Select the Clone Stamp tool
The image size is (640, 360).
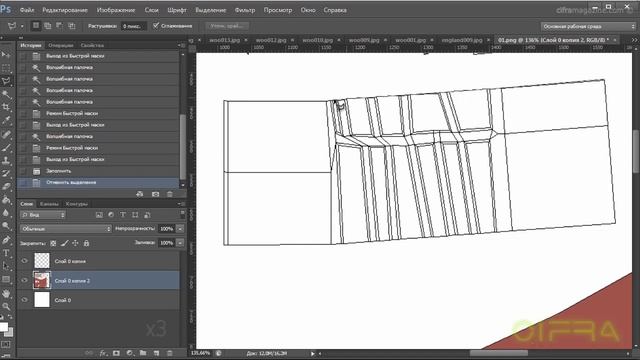click(x=6, y=160)
